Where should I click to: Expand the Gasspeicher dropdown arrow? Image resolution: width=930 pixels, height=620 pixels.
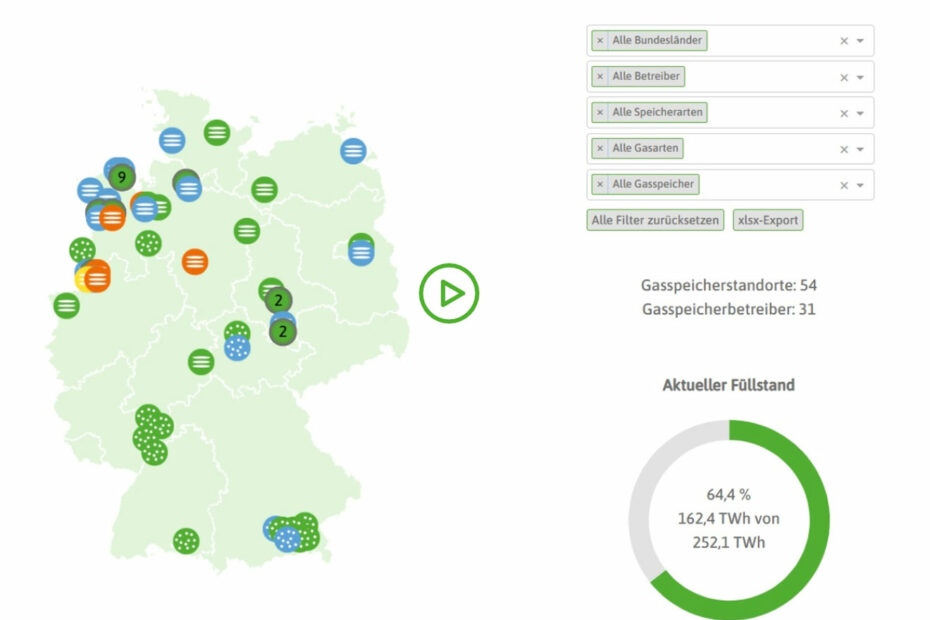coord(860,186)
